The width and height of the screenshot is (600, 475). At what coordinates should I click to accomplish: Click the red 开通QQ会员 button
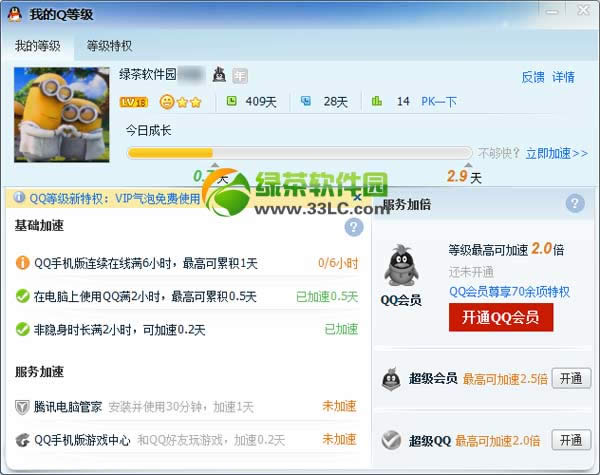pos(501,317)
